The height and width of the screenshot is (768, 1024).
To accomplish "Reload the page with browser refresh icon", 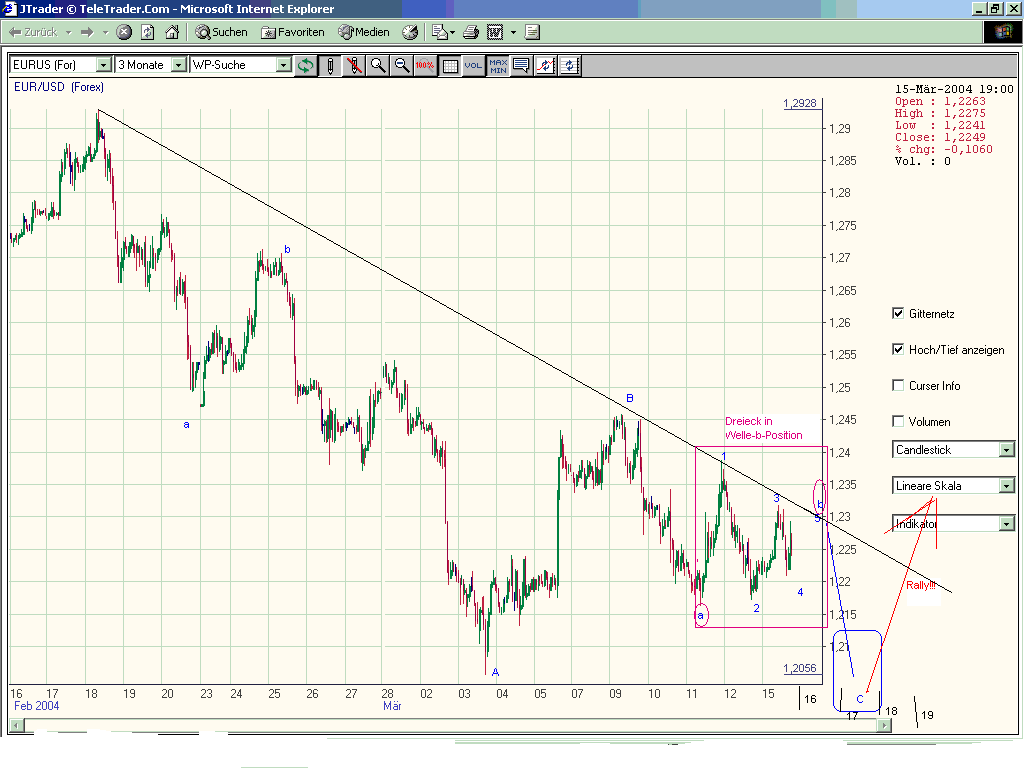I will pos(148,32).
